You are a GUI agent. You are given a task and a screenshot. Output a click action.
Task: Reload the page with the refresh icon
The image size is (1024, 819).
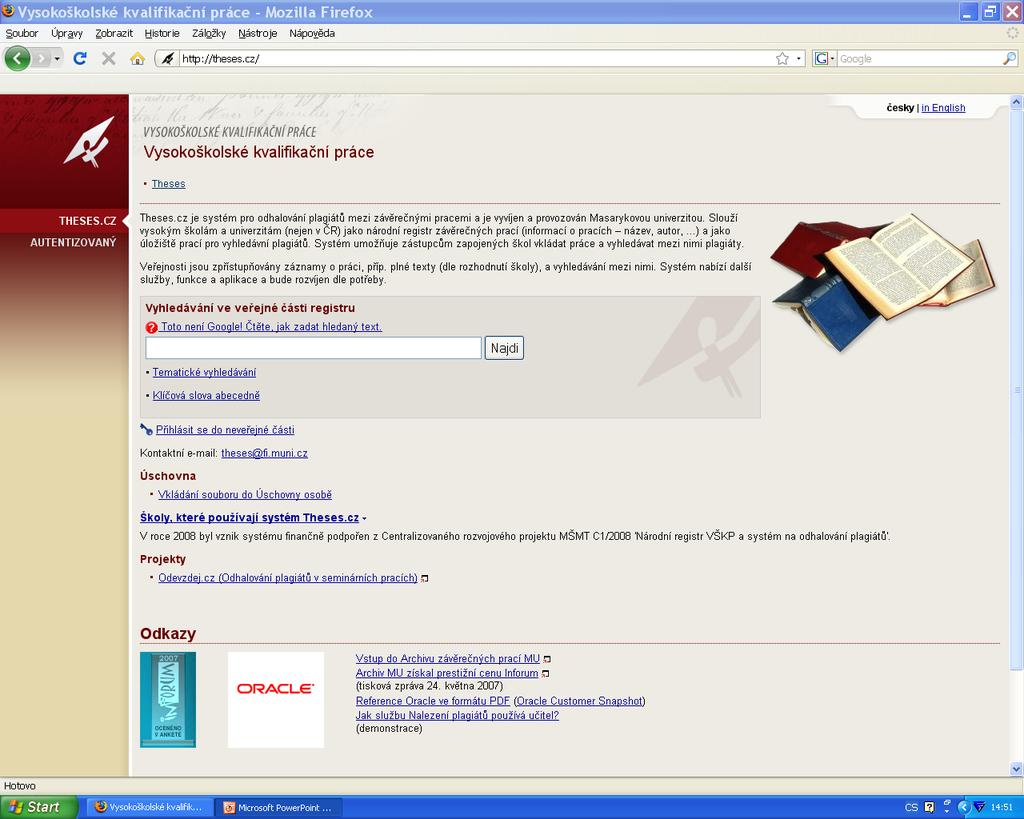point(80,58)
